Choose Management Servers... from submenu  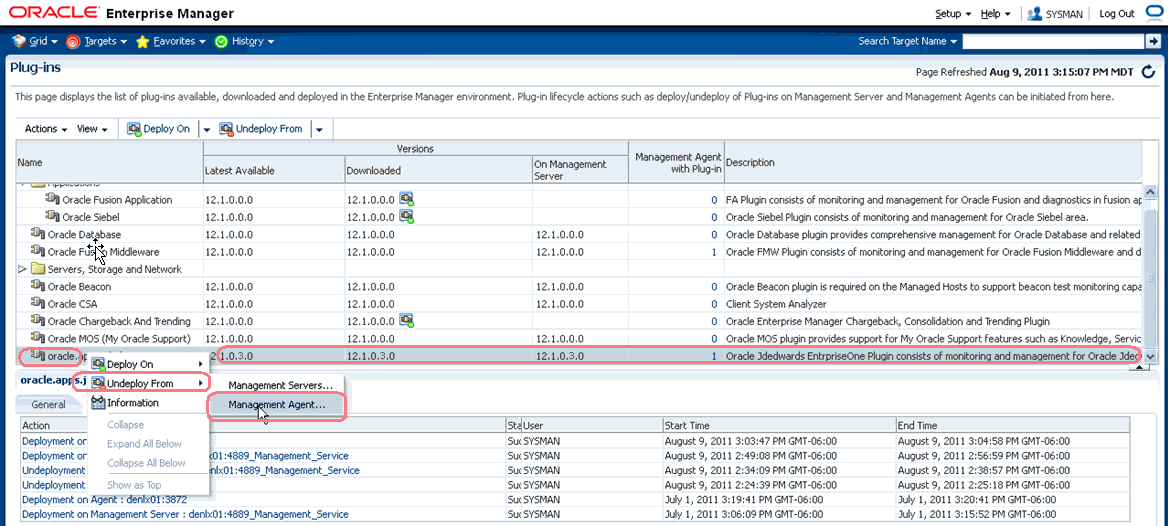(x=280, y=385)
